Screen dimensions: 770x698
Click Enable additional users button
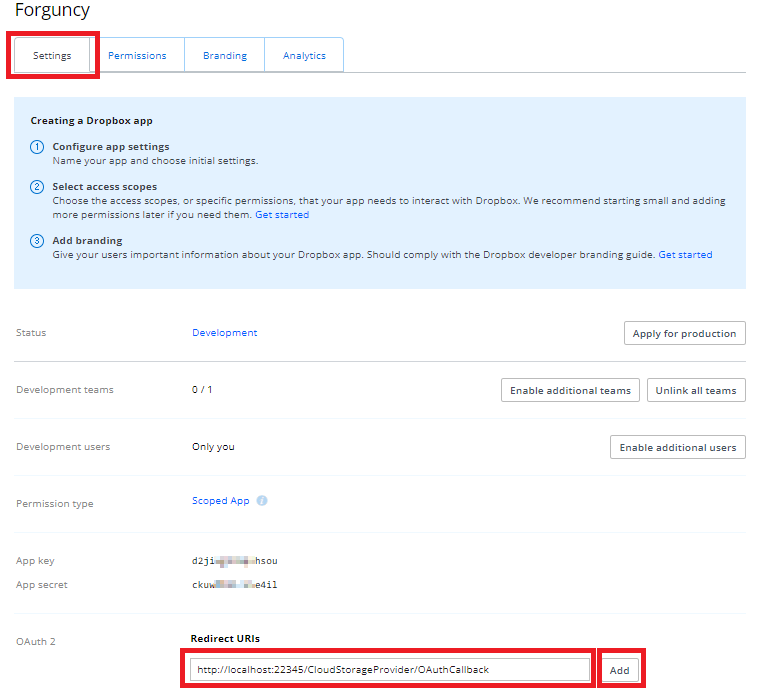pyautogui.click(x=678, y=447)
